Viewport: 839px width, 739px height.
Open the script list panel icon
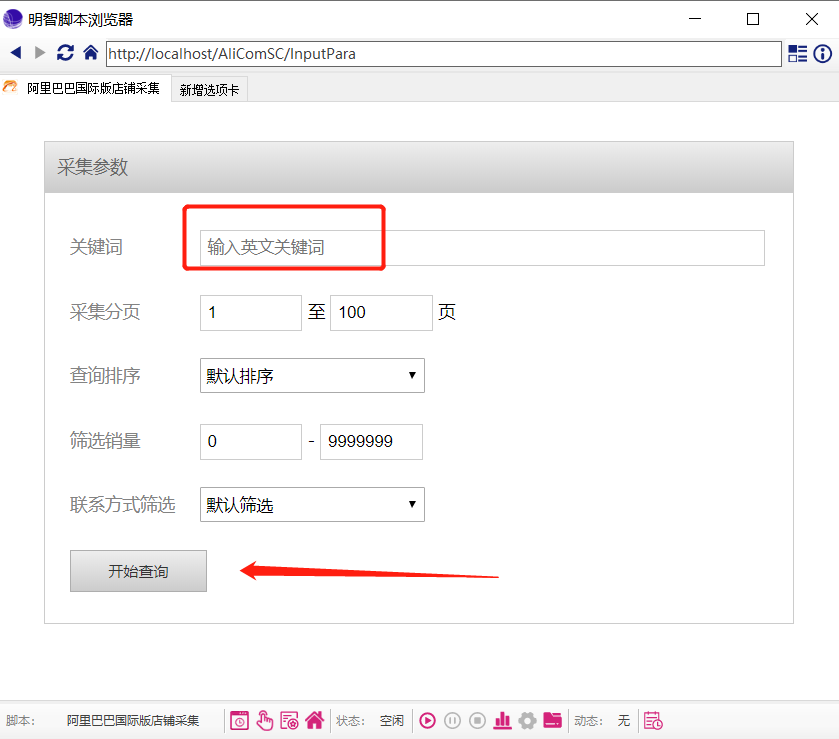click(797, 54)
